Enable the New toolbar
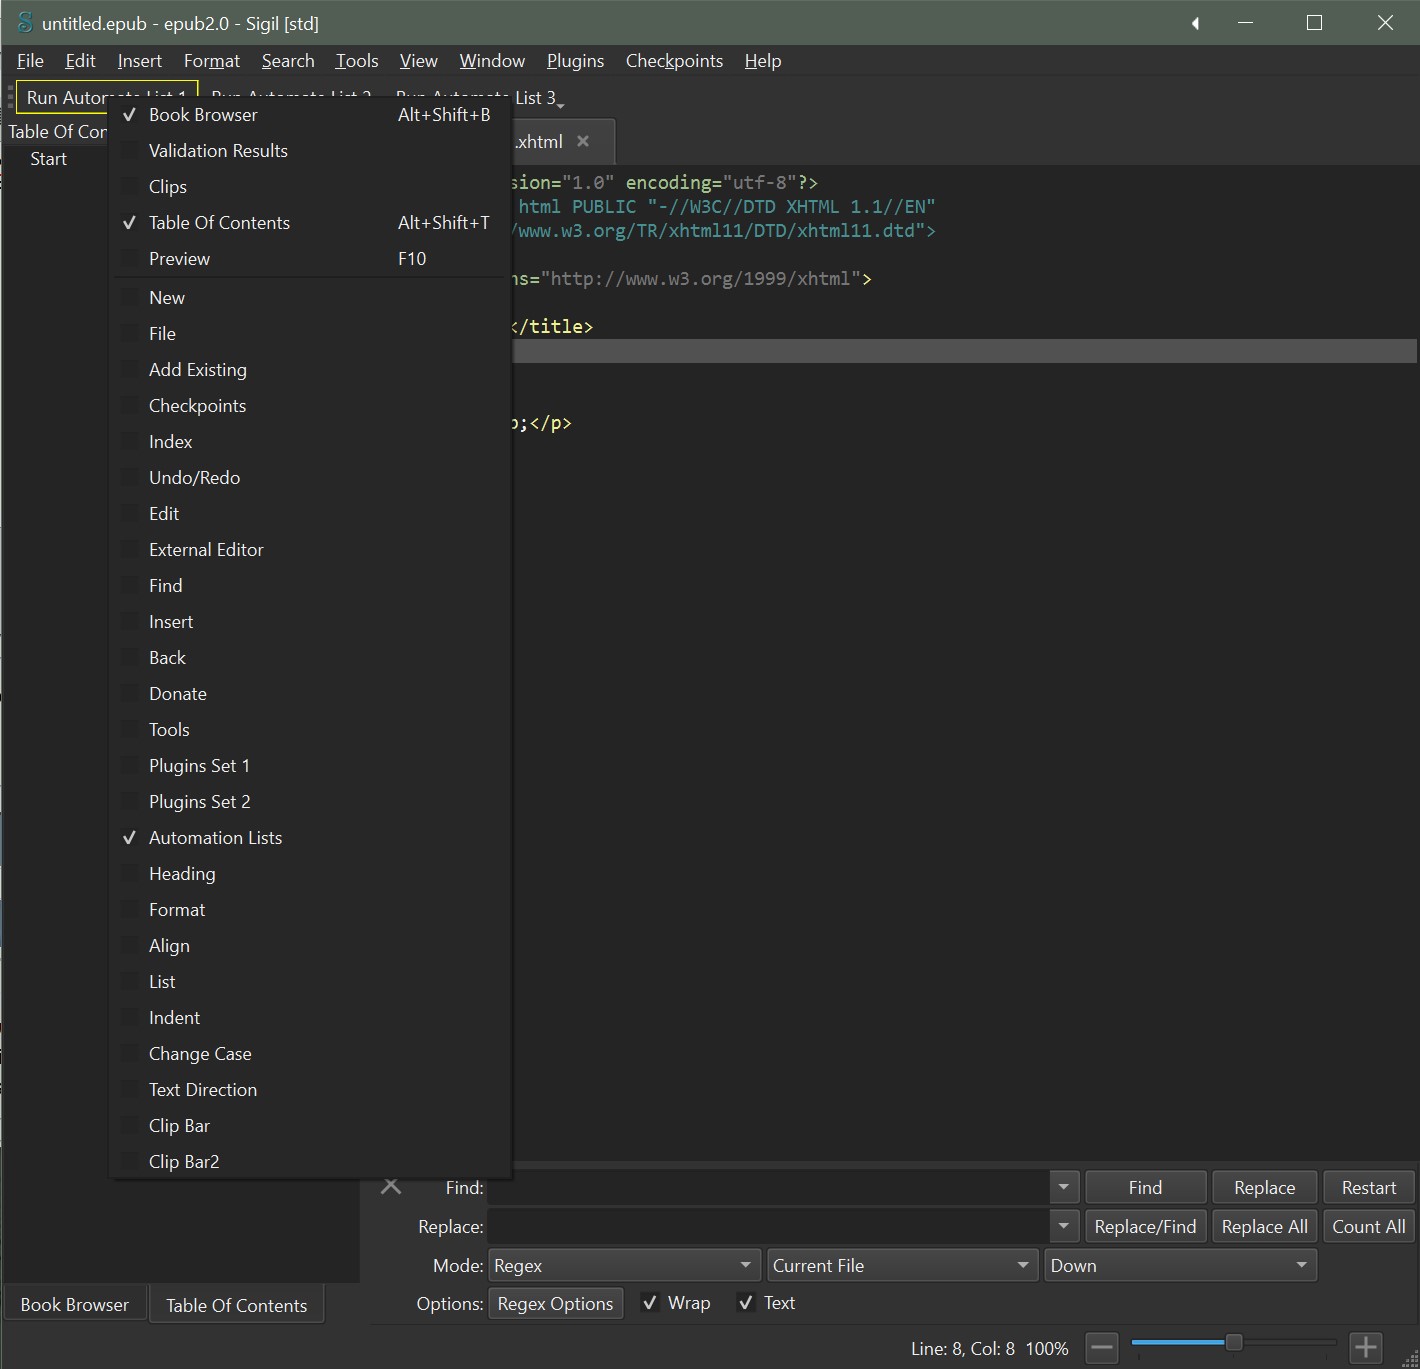 (x=310, y=298)
